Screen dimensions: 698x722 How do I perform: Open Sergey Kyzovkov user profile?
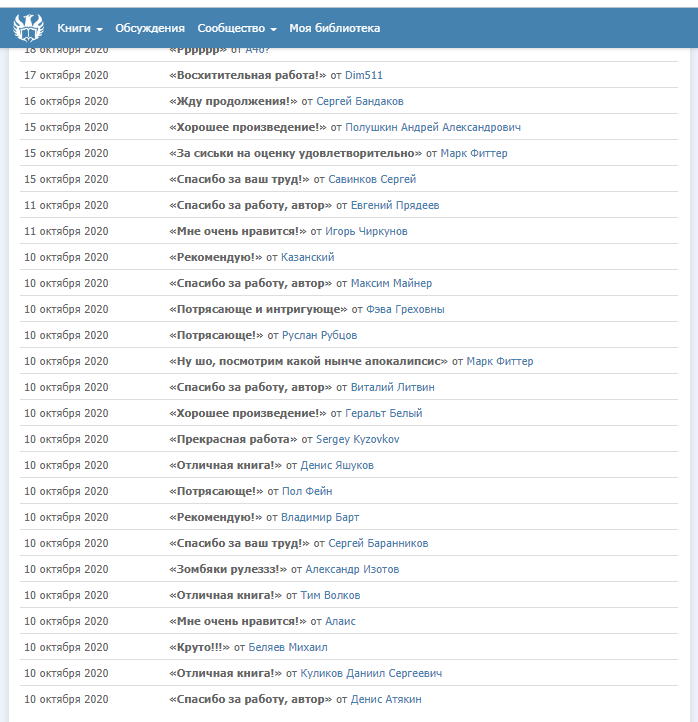point(357,439)
